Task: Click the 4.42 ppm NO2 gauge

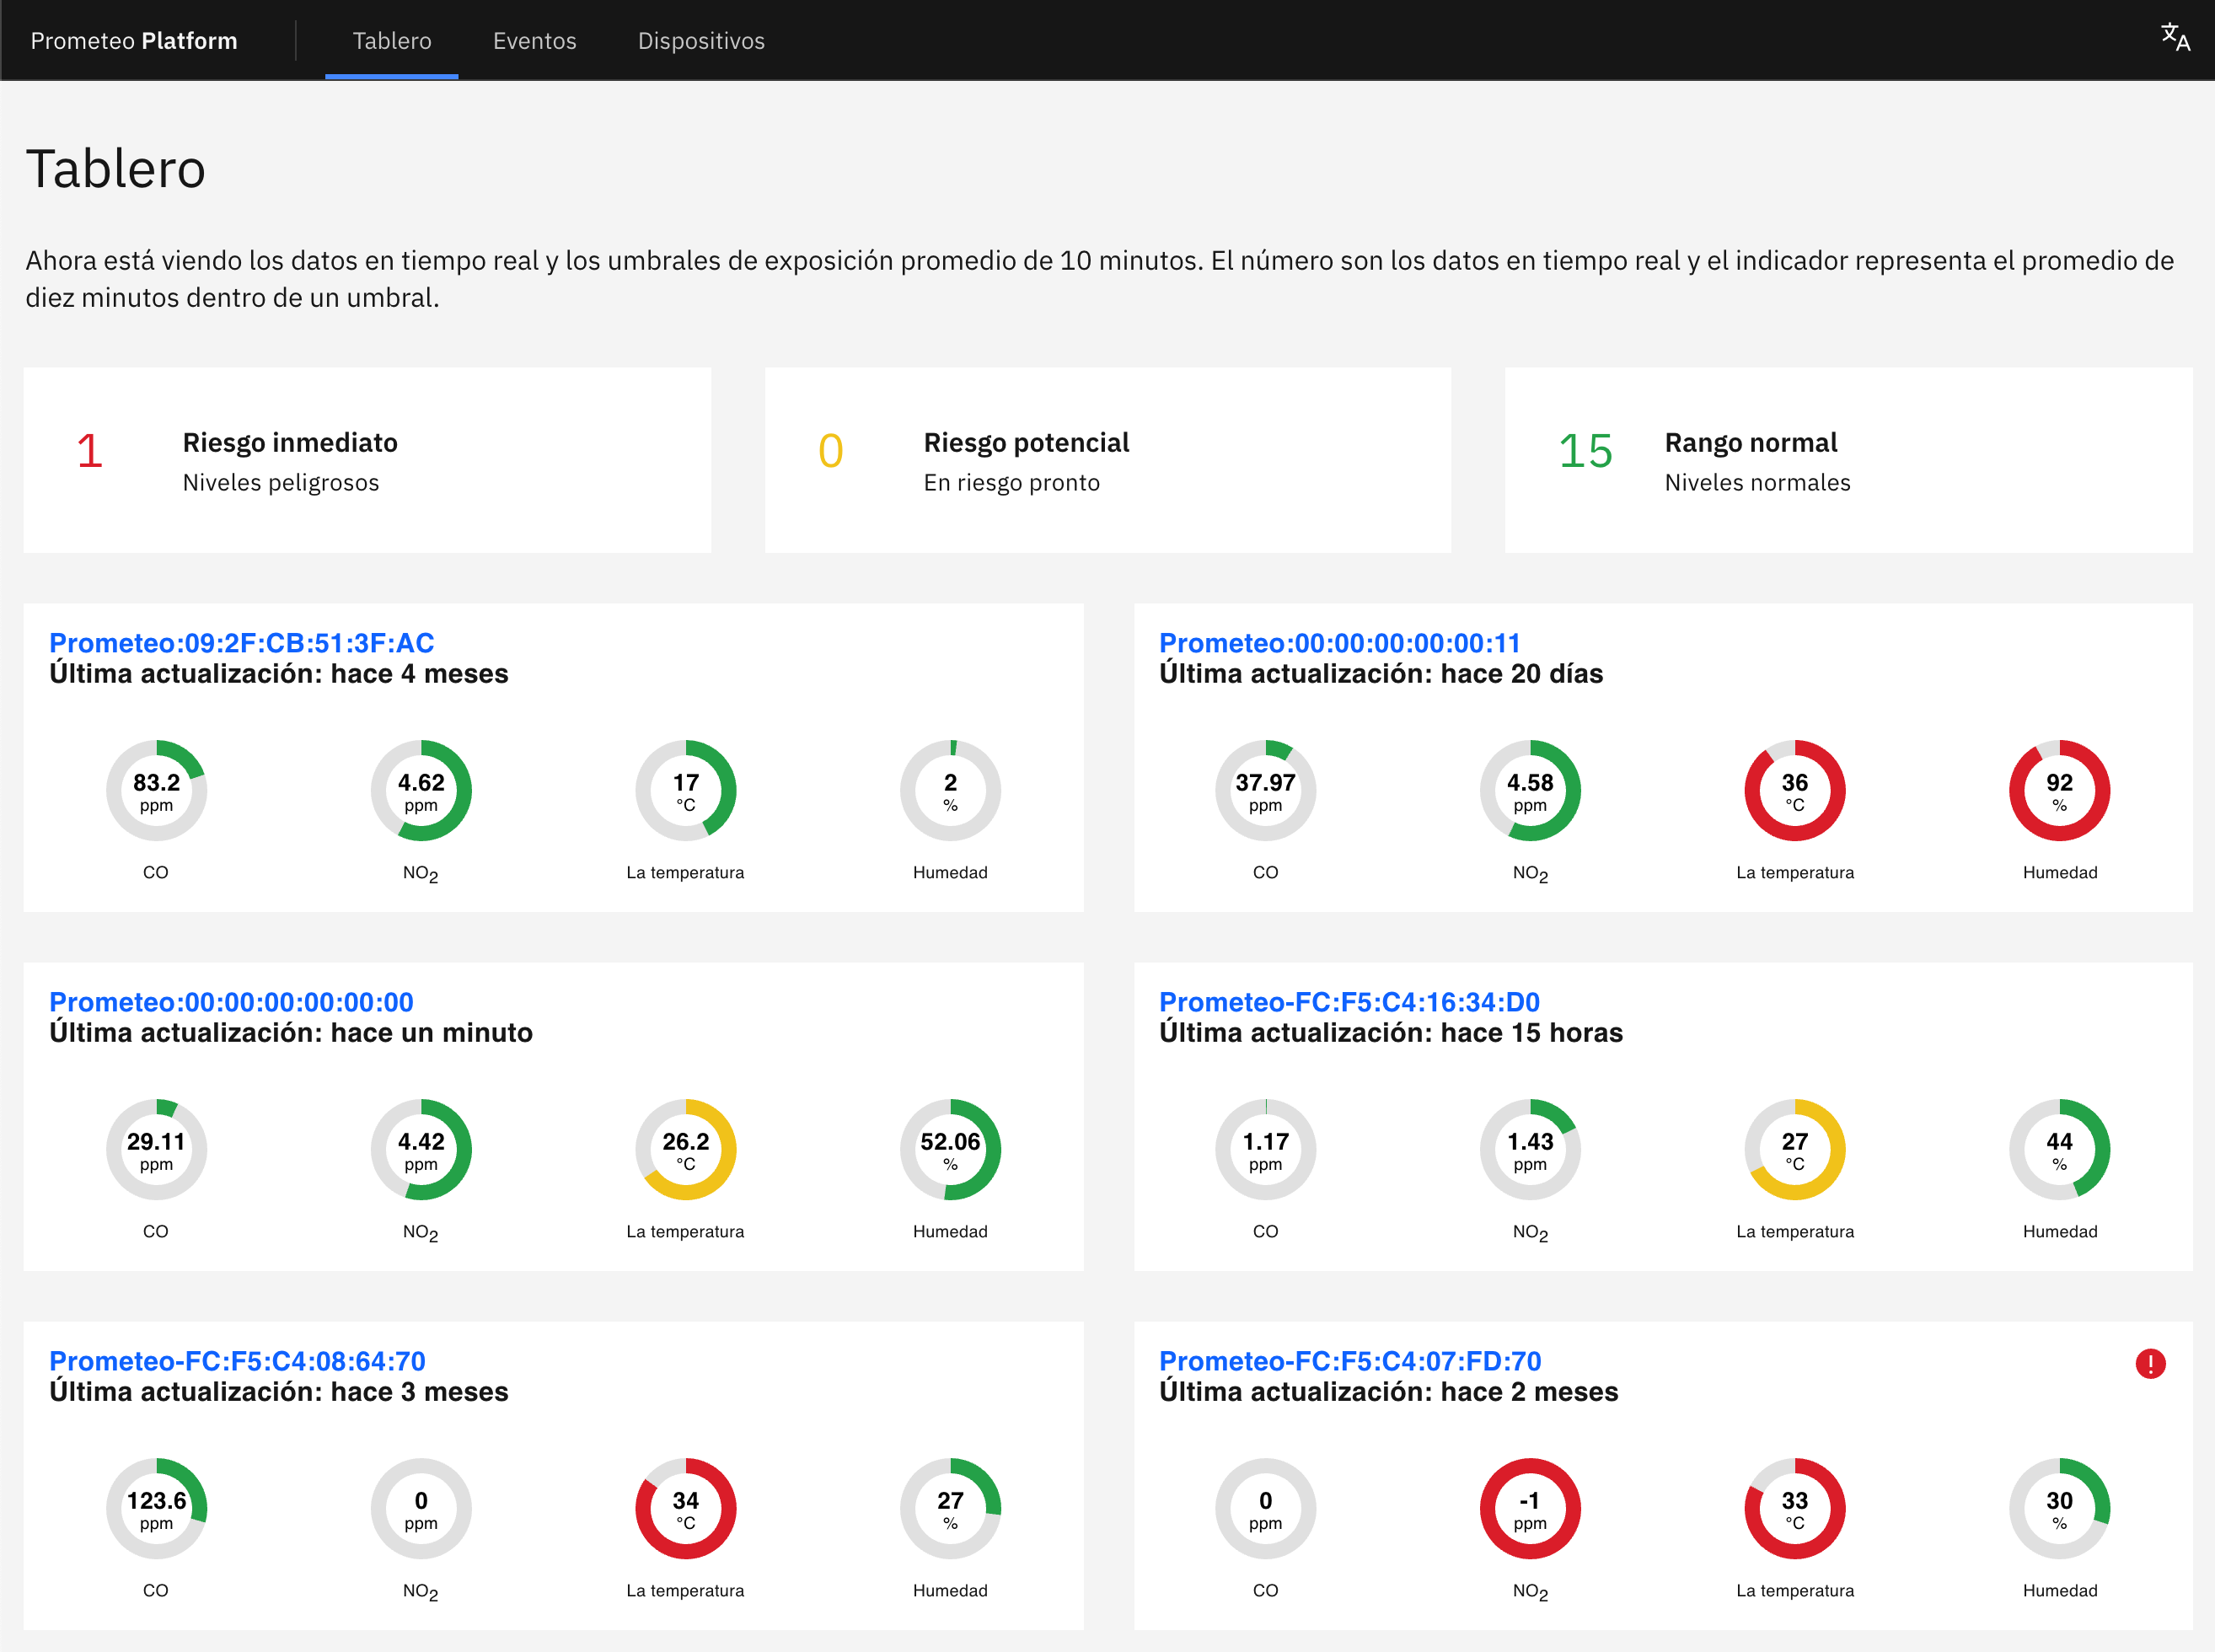Action: click(421, 1149)
